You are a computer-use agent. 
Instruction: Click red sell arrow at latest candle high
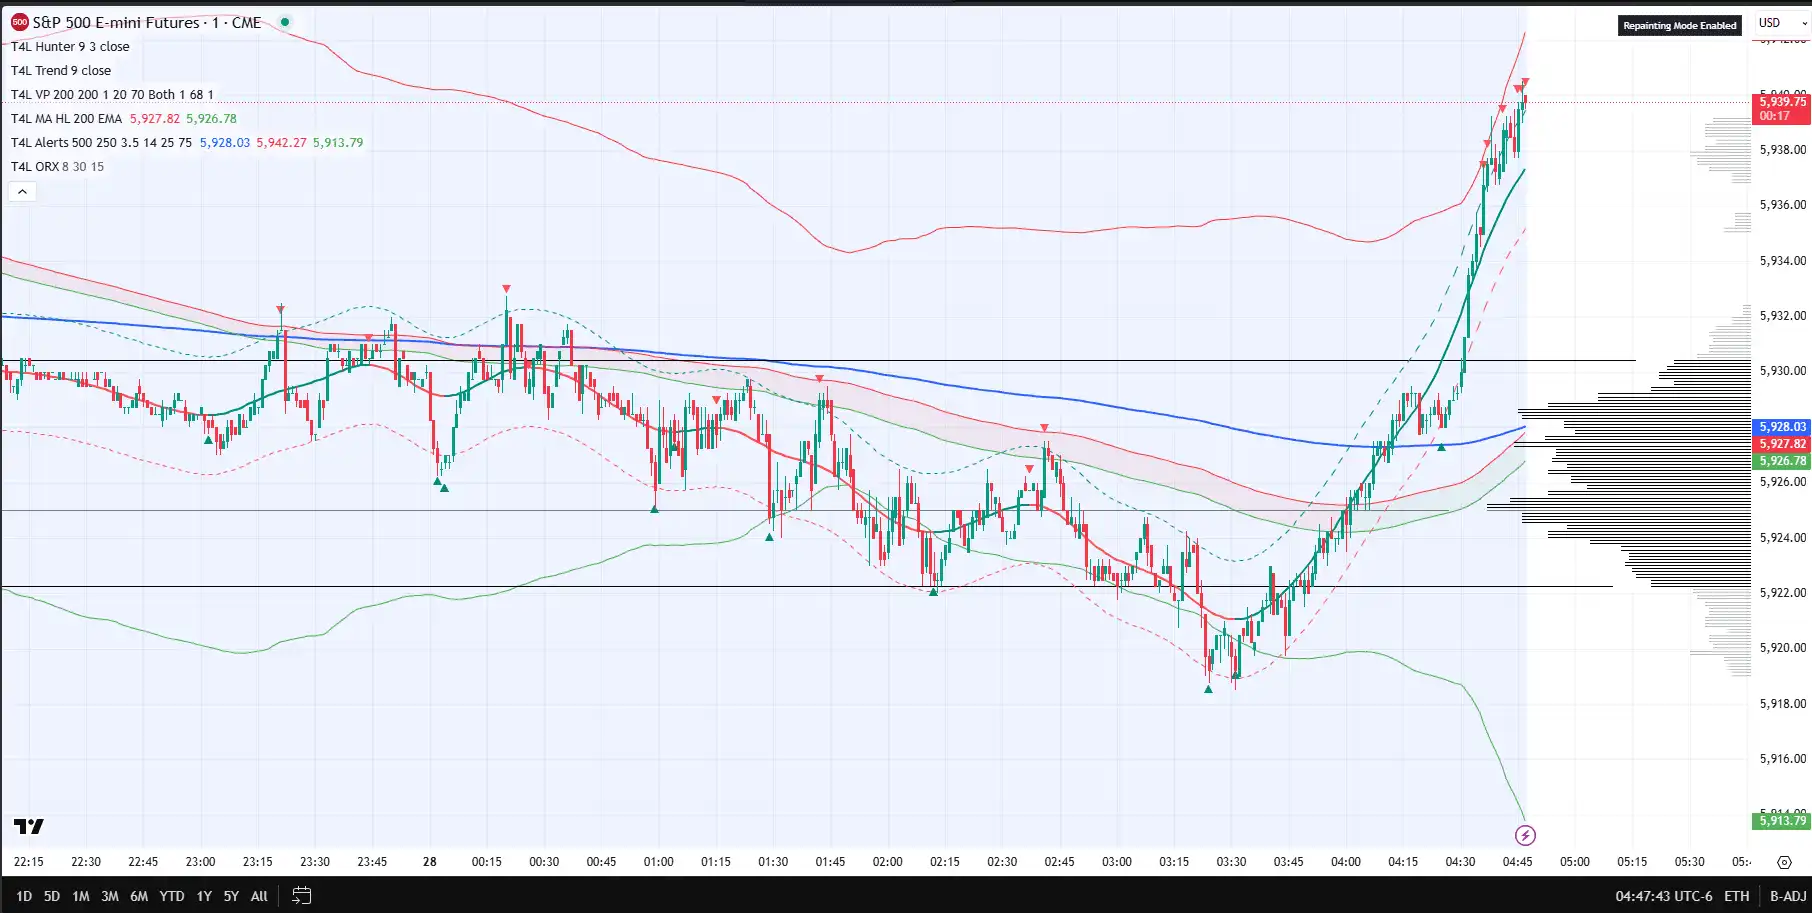click(1525, 82)
